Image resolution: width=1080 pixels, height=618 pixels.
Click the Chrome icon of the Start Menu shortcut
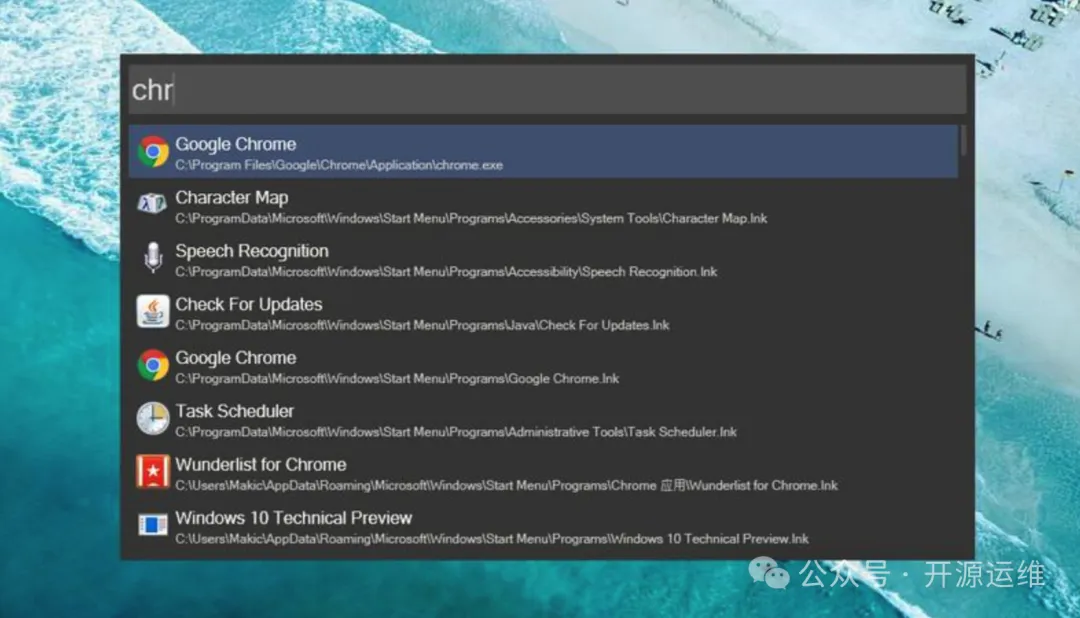tap(153, 365)
